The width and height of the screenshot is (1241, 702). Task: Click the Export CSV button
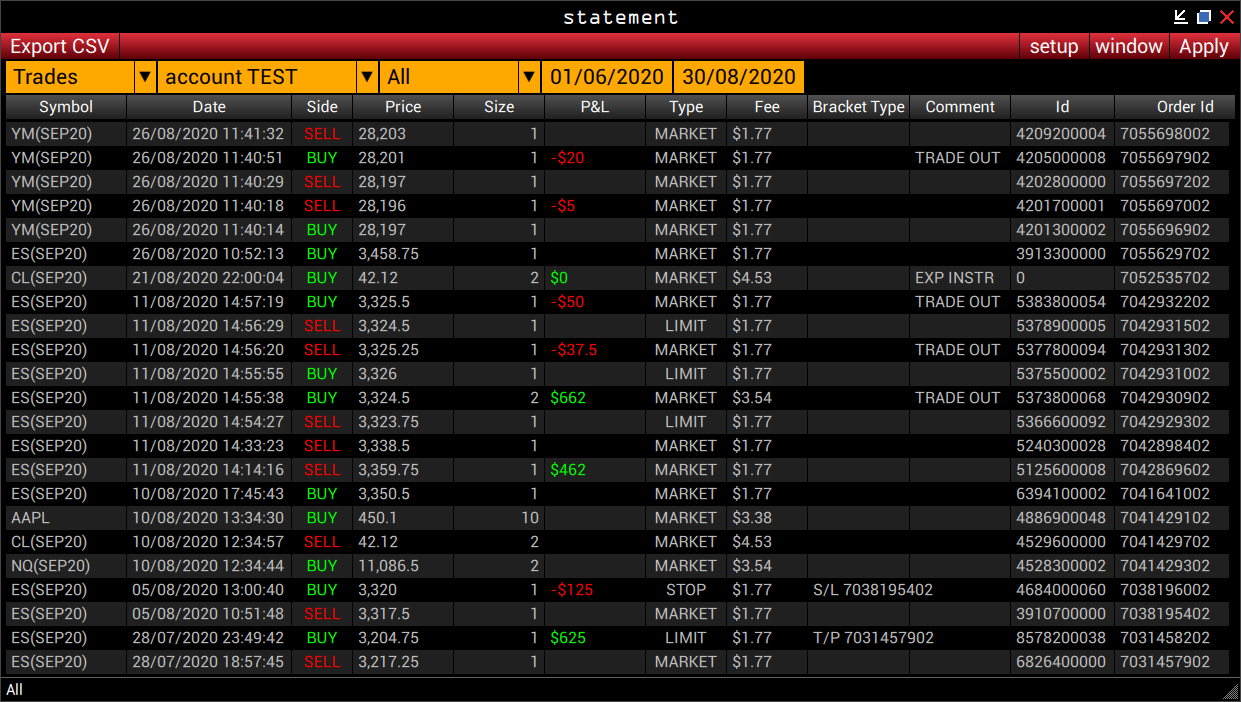click(60, 47)
